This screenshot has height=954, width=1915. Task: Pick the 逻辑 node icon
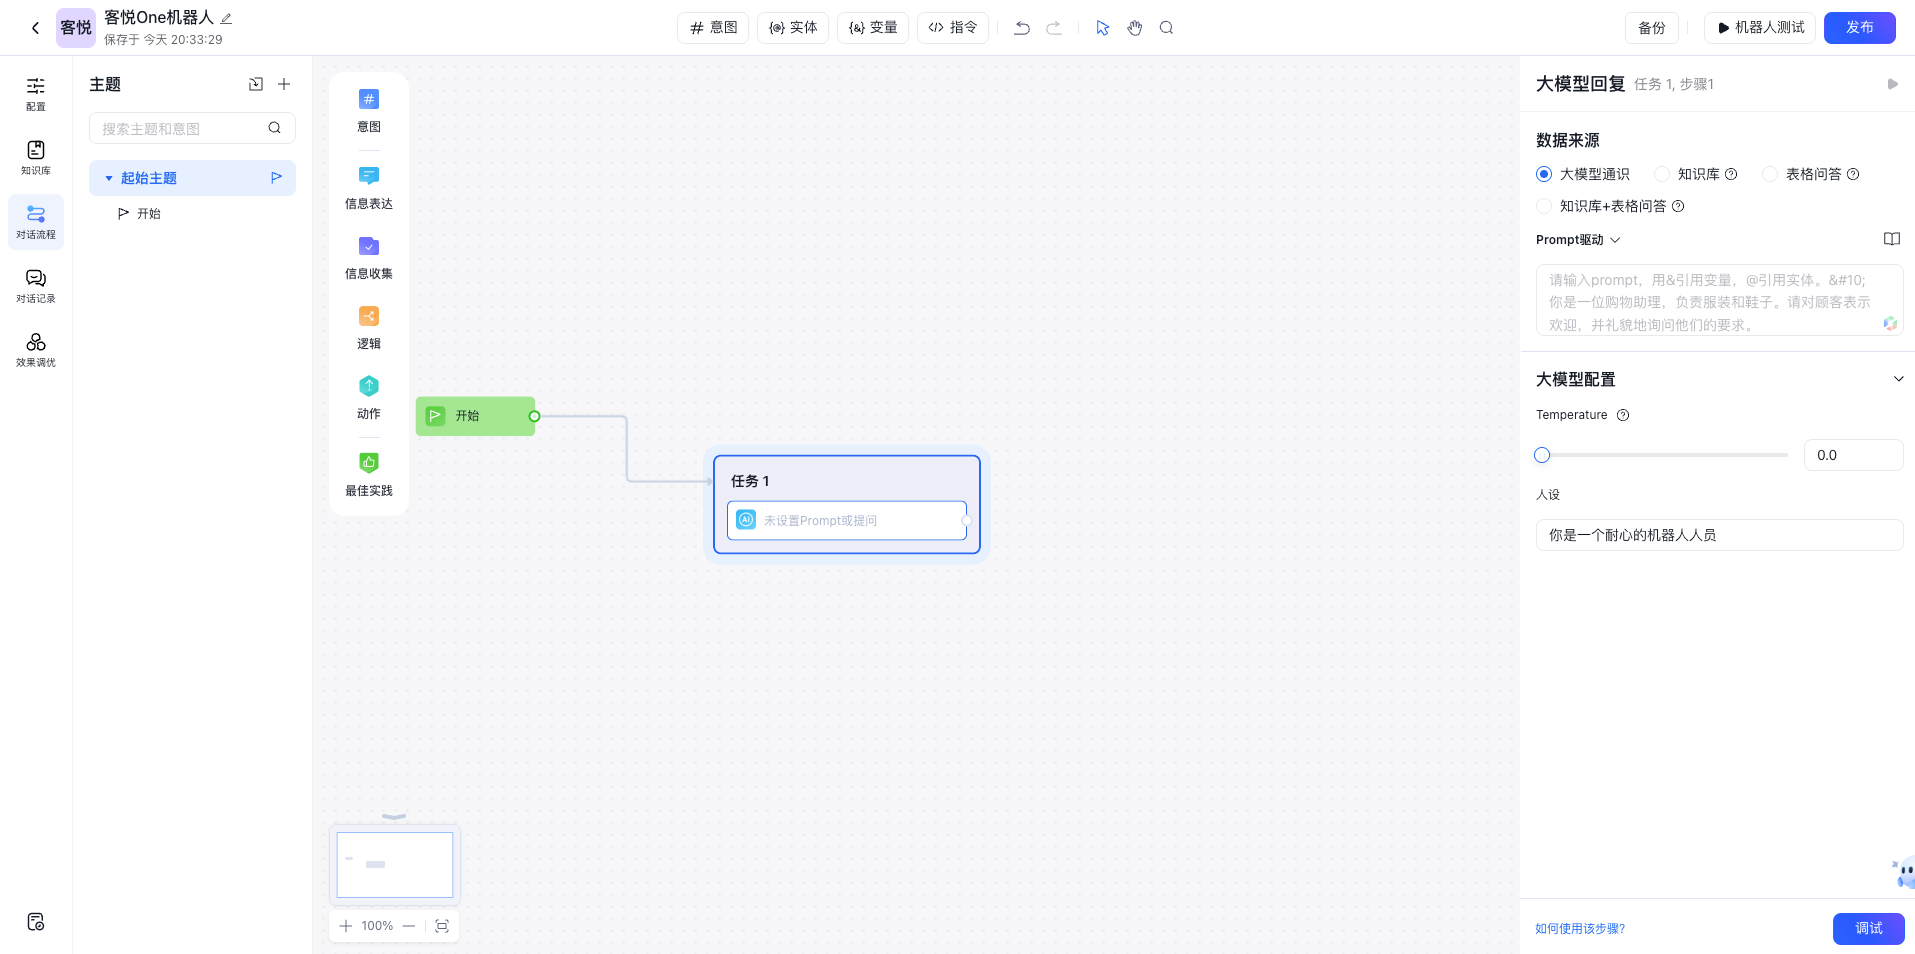click(368, 317)
